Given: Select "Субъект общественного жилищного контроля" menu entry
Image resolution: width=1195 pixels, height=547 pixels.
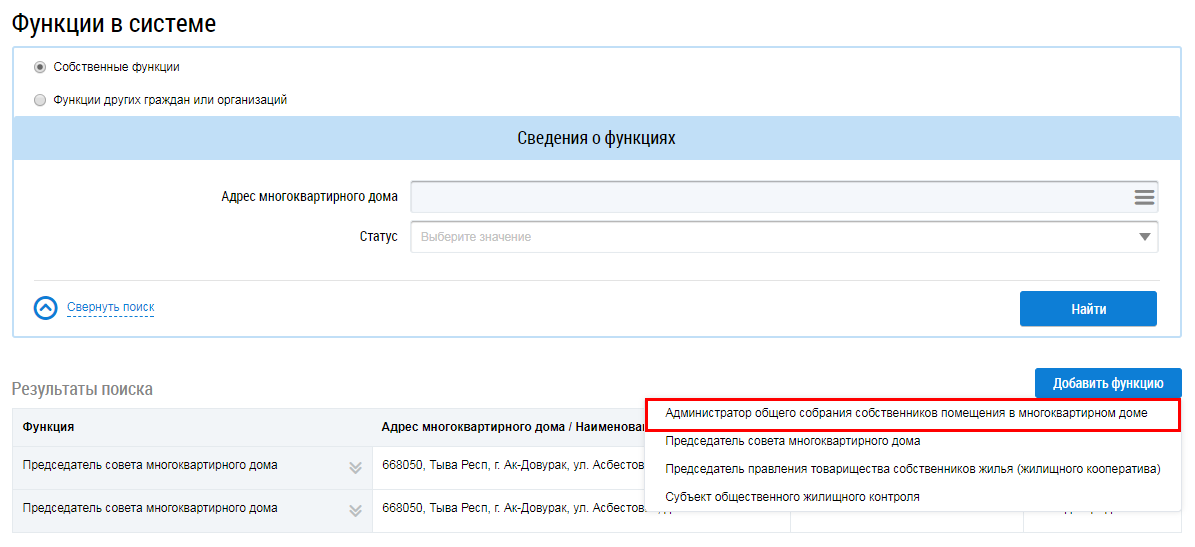Looking at the screenshot, I should click(x=792, y=497).
